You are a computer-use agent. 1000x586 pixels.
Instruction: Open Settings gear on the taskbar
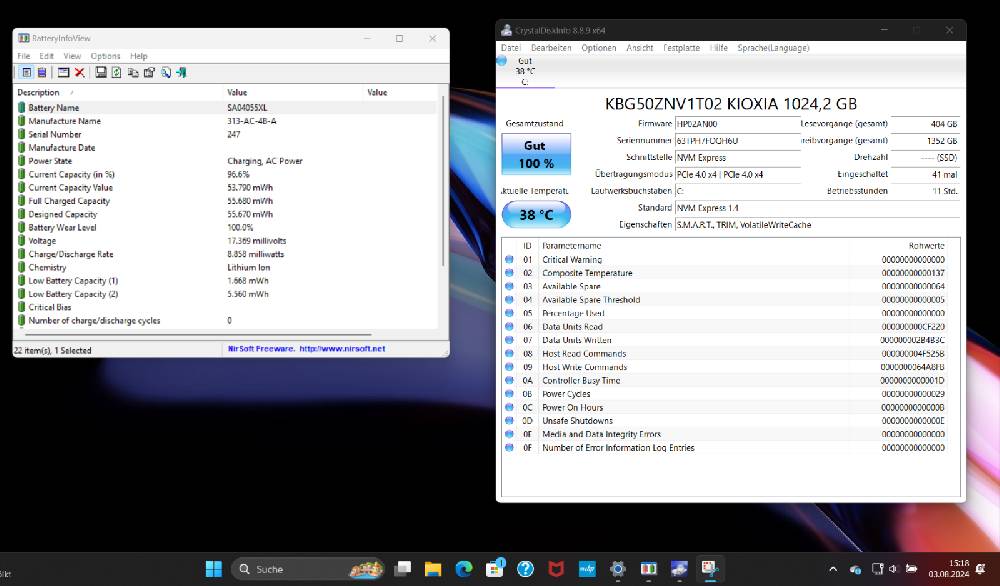tap(617, 569)
